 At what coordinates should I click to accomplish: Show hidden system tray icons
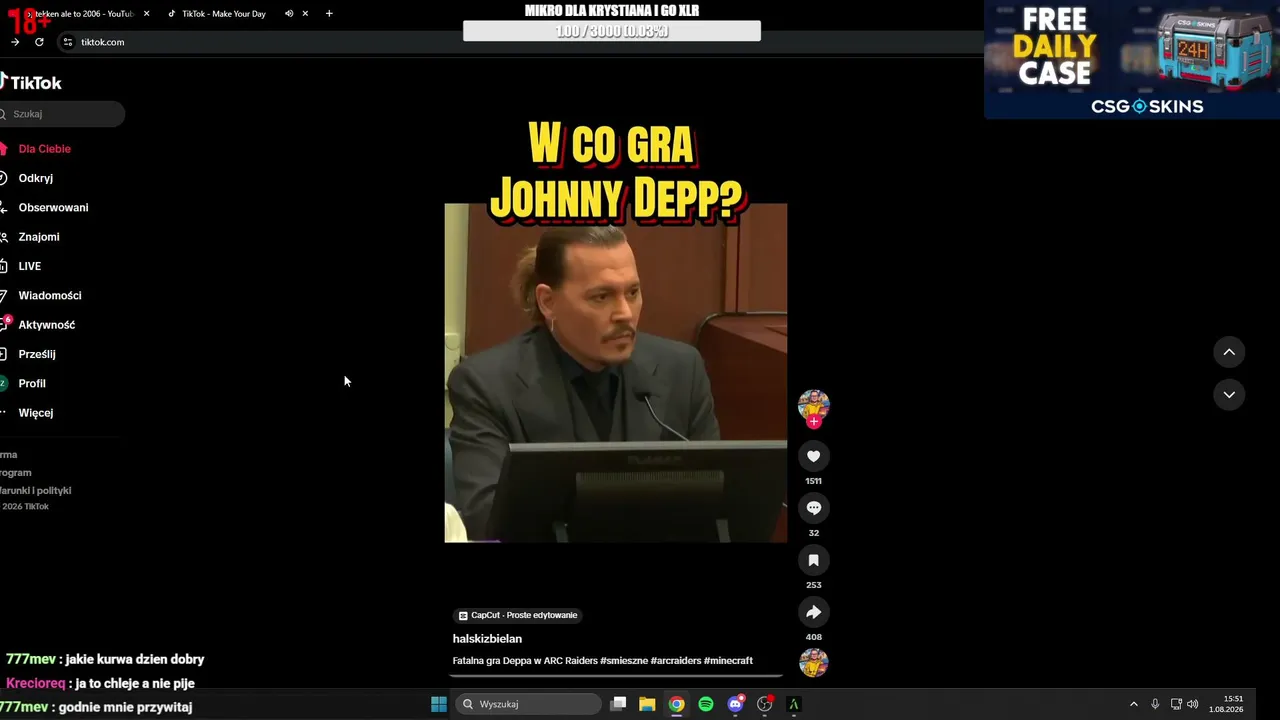[1133, 704]
